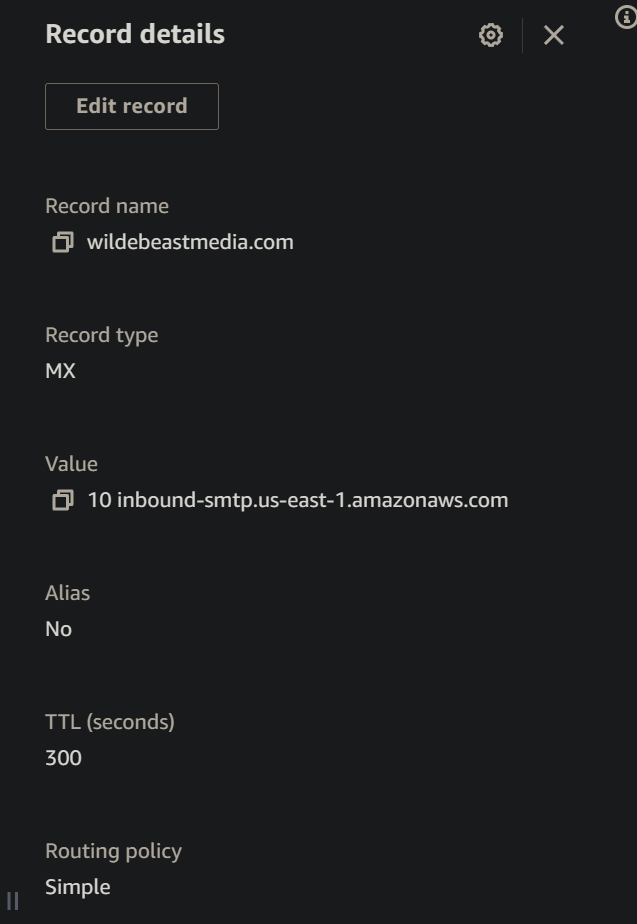
Task: Click the Alias value No
Action: [58, 629]
